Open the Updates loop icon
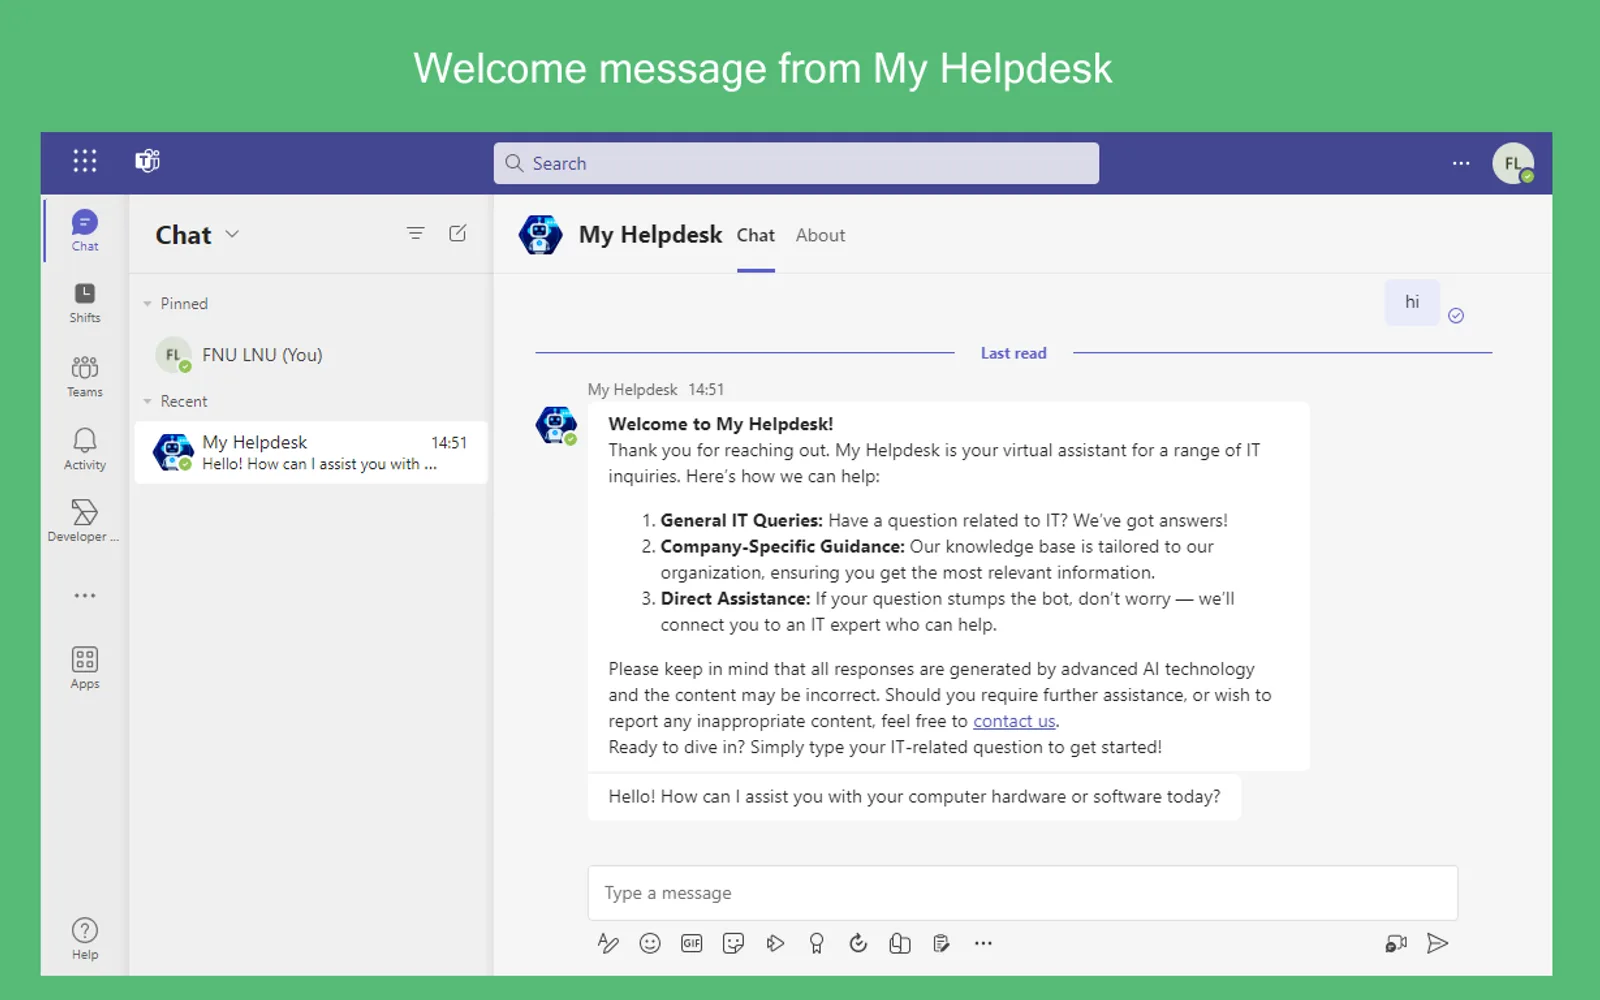 click(x=858, y=943)
